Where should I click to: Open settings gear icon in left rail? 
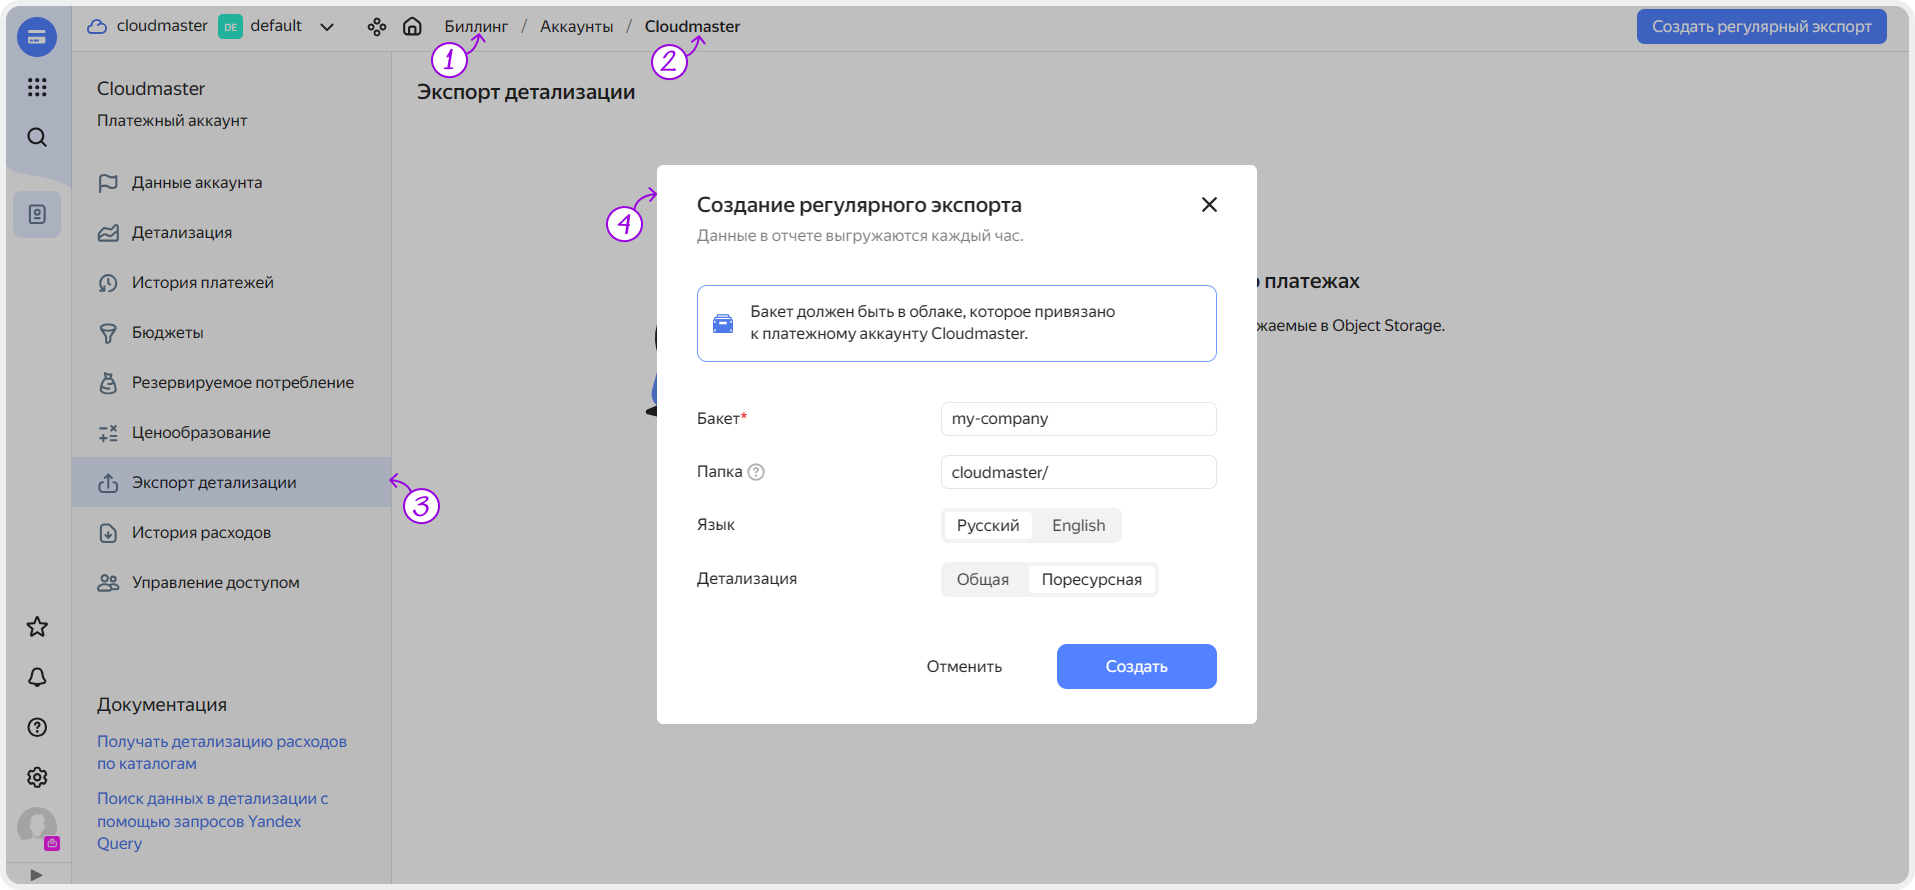tap(37, 777)
